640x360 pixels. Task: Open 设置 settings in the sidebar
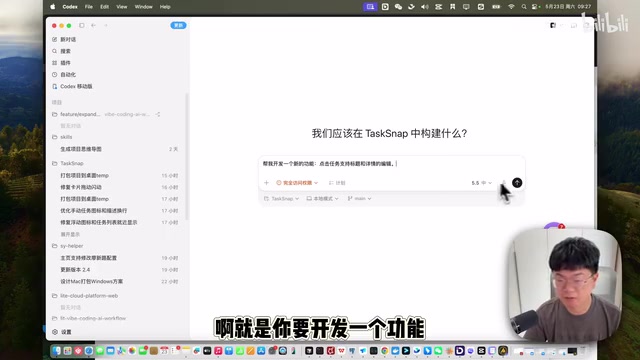[62, 332]
